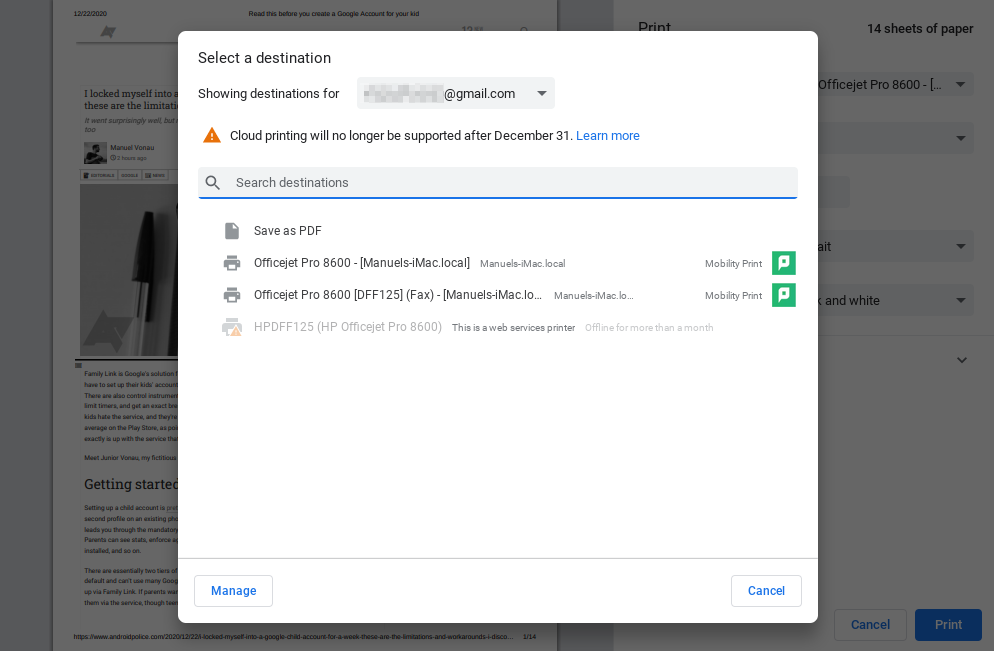Select the Officejet Pro 8600 Fax destination
This screenshot has width=994, height=651.
click(x=397, y=295)
